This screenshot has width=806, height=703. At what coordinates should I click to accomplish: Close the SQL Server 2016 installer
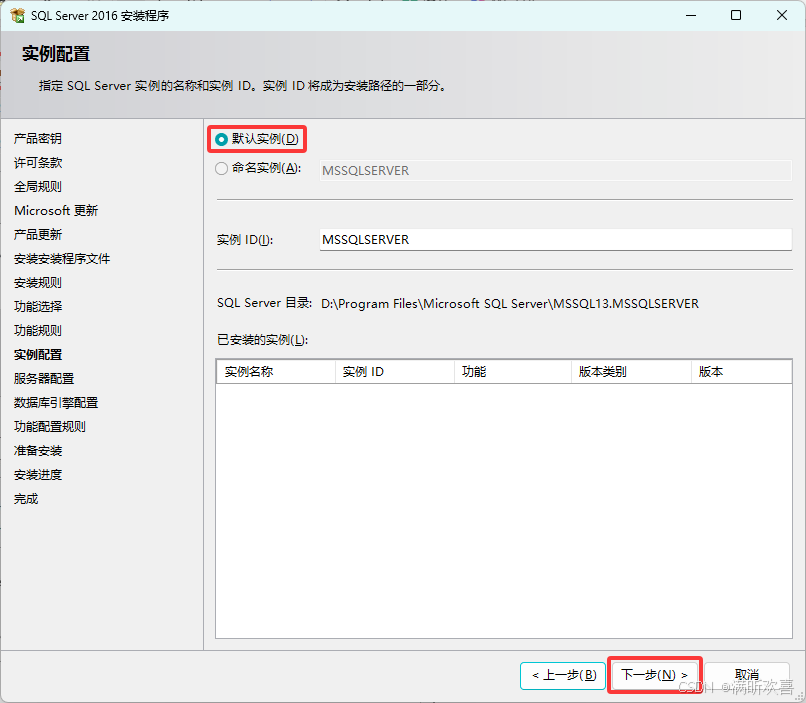click(x=782, y=15)
